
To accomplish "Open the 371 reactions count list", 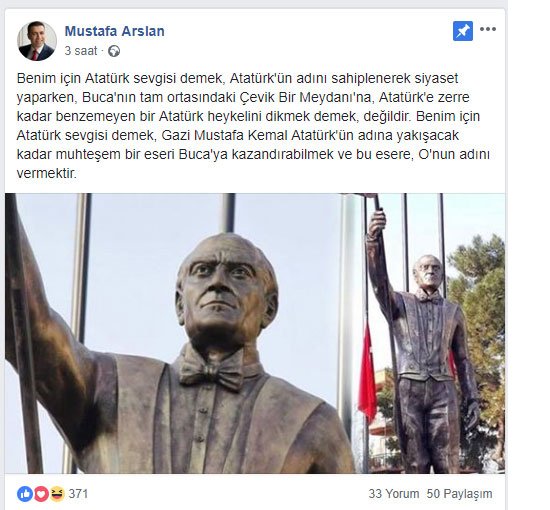I will (x=78, y=494).
